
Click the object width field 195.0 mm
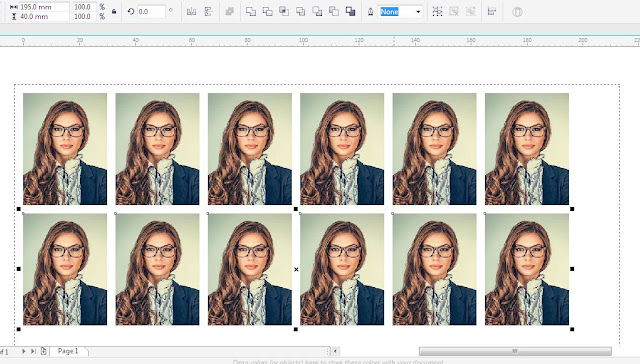(x=44, y=7)
